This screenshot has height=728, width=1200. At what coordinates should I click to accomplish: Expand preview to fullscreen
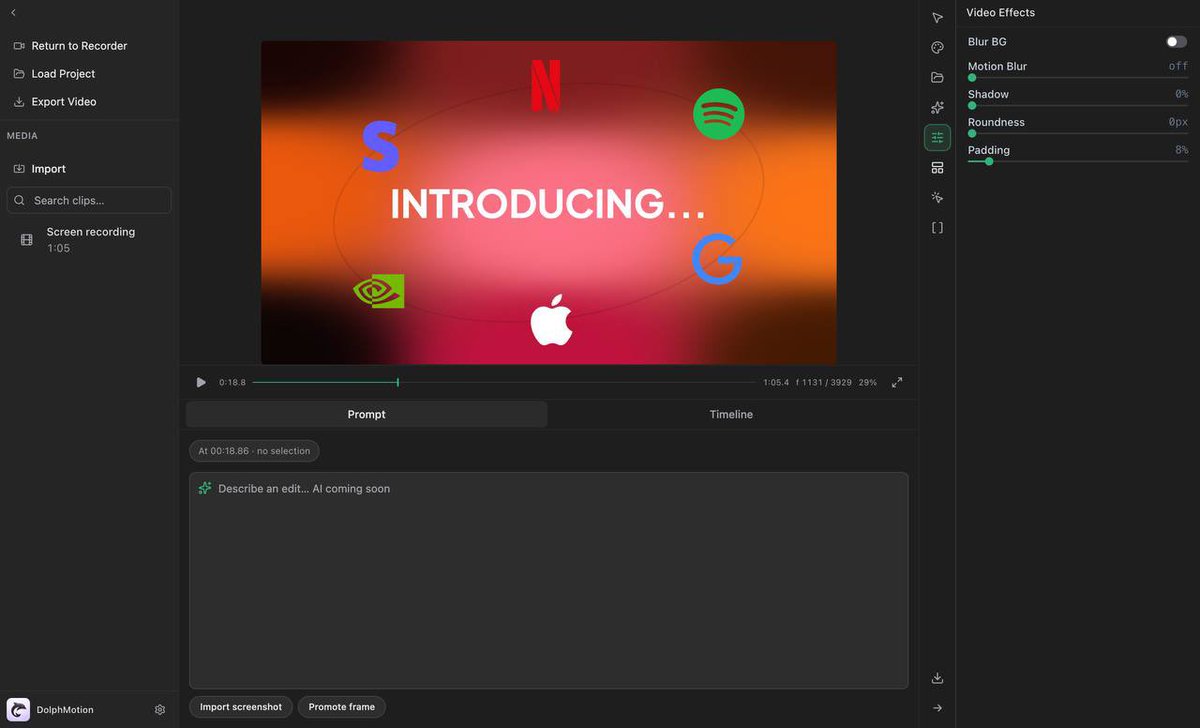897,382
